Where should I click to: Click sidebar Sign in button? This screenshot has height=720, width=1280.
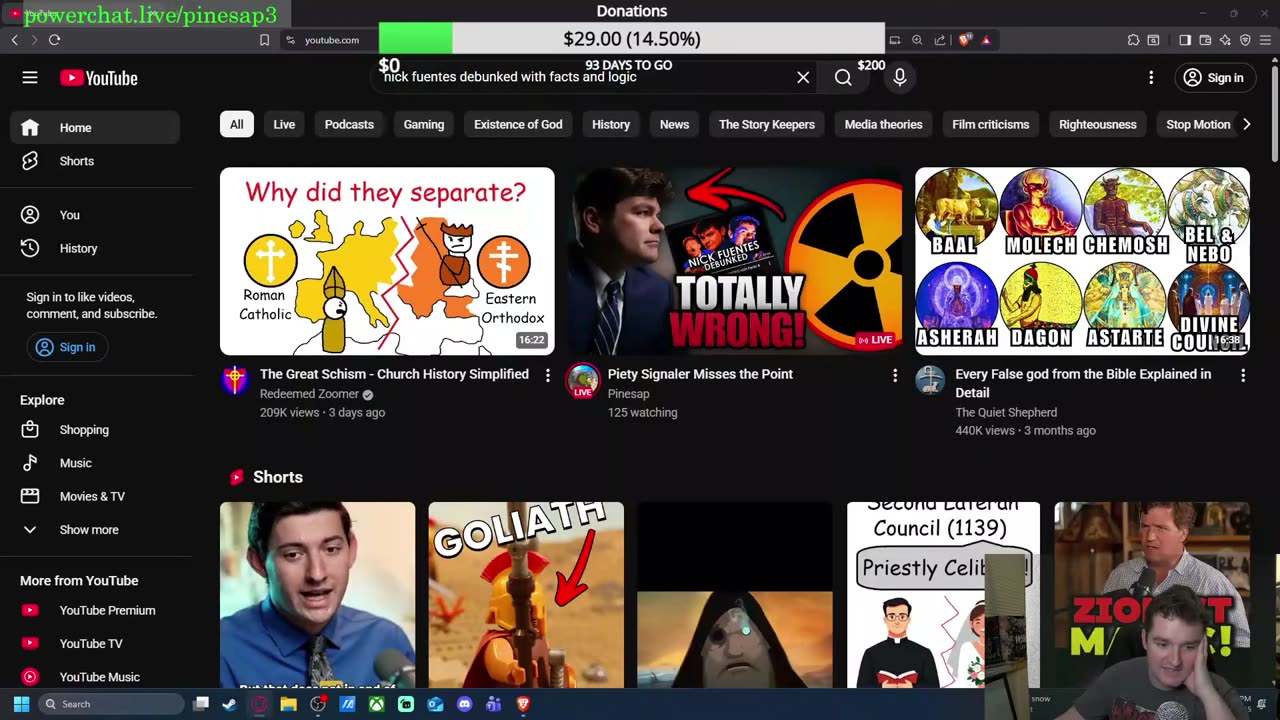coord(66,347)
